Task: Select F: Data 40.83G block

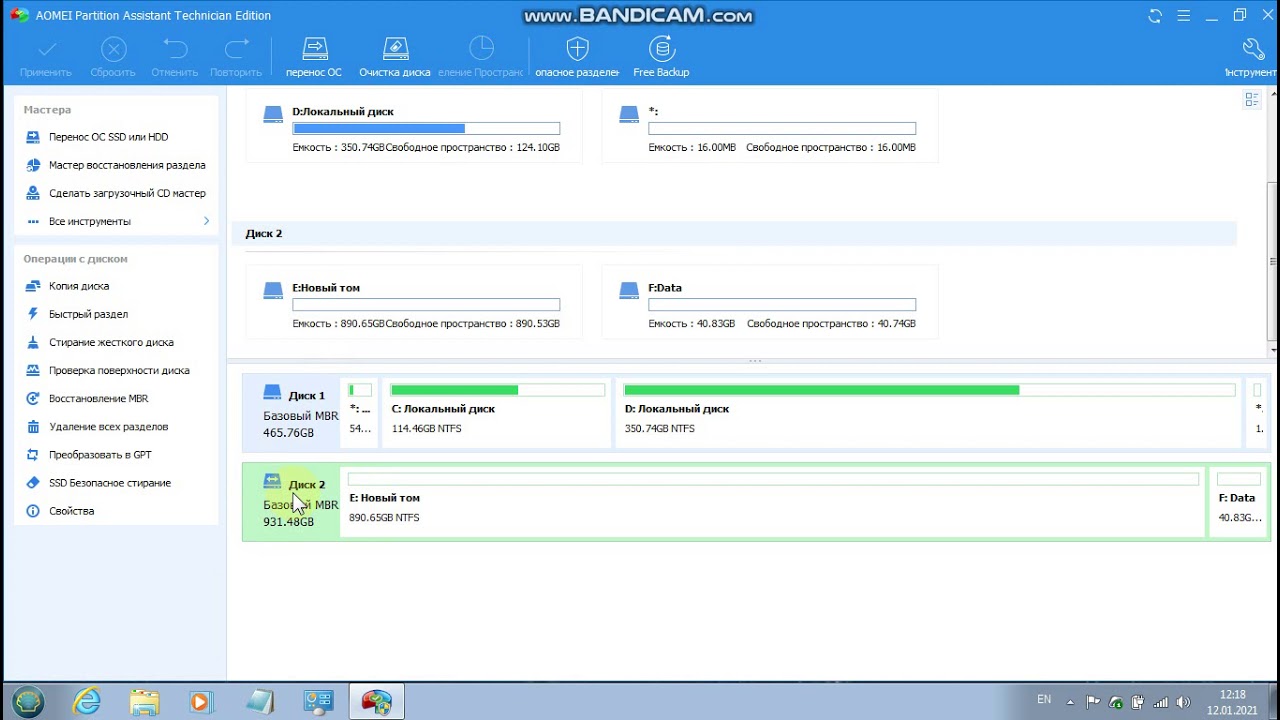Action: coord(1239,502)
